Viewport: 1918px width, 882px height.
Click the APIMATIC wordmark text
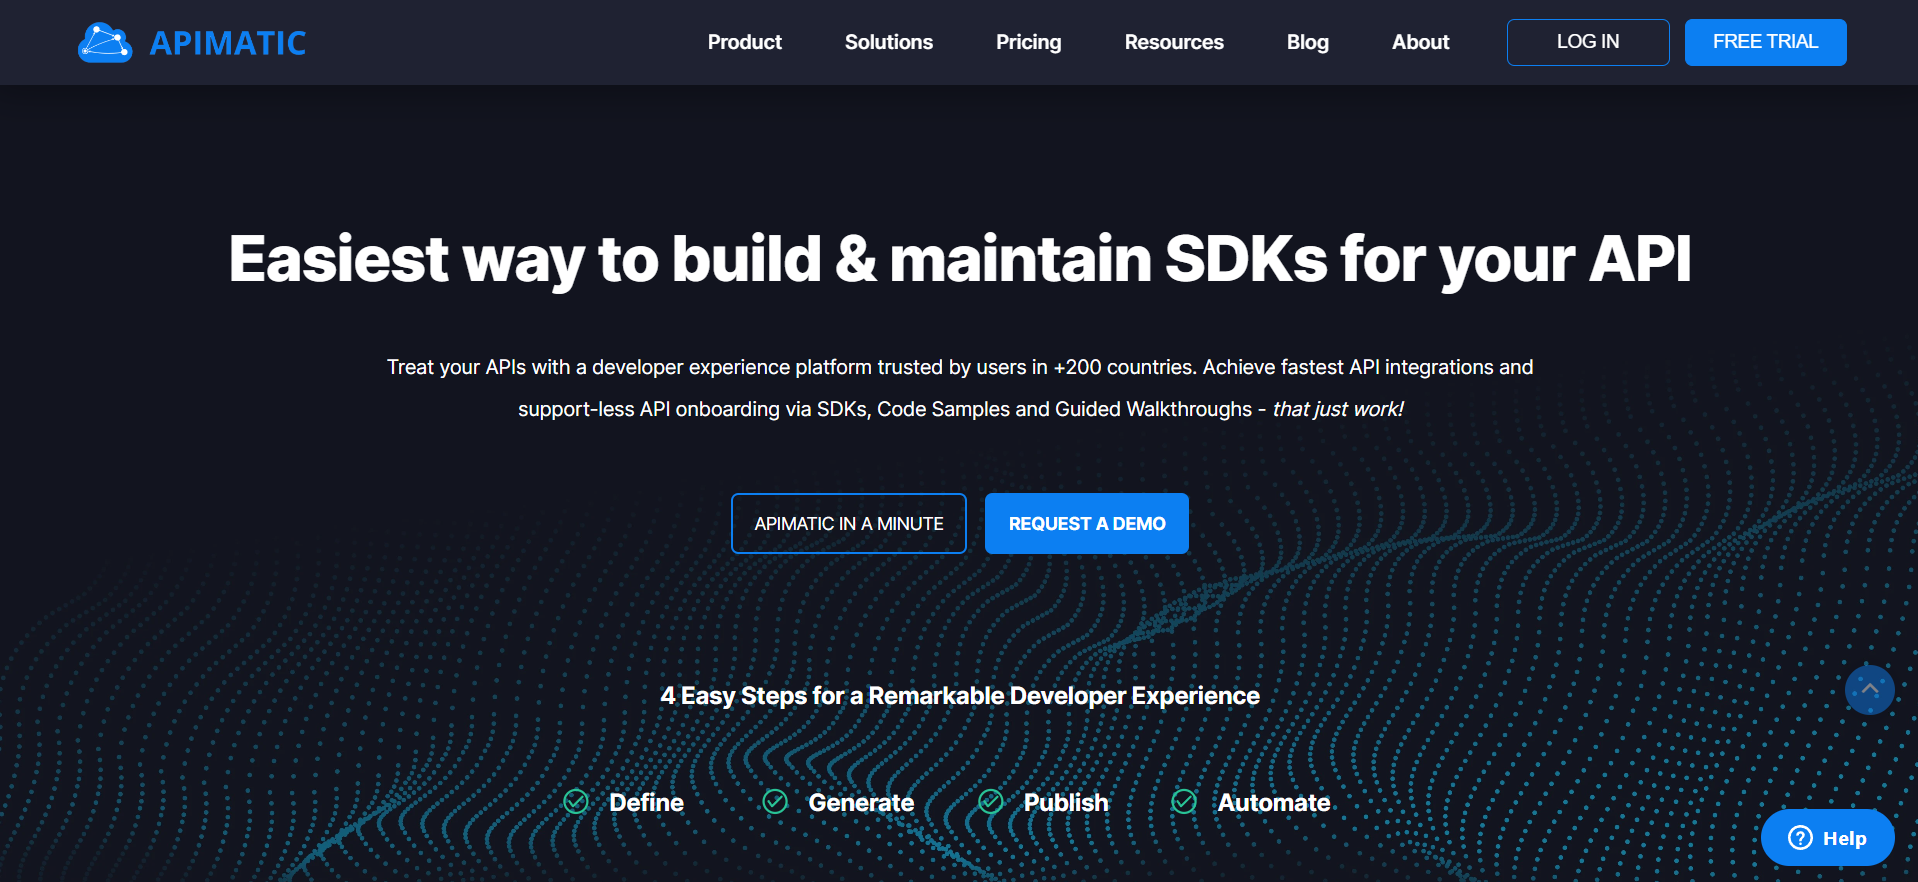(228, 43)
